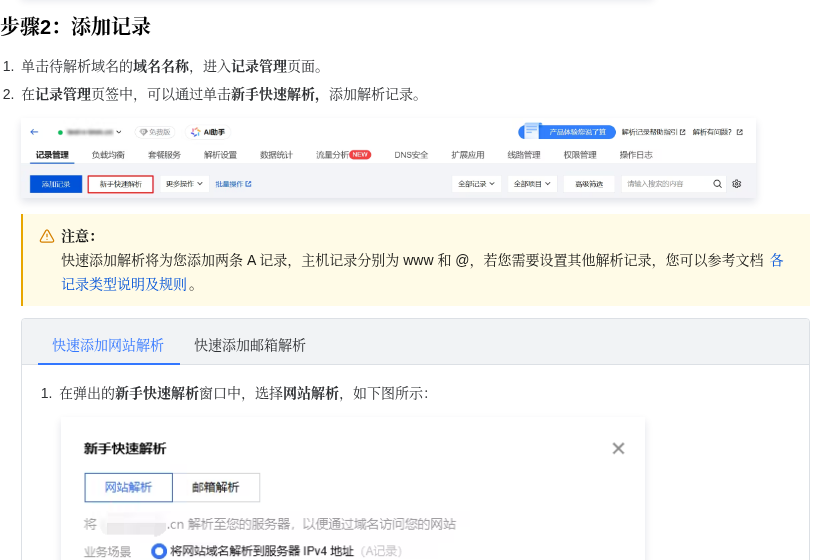This screenshot has height=560, width=840.
Task: Click the 批量操作 link
Action: click(x=233, y=184)
